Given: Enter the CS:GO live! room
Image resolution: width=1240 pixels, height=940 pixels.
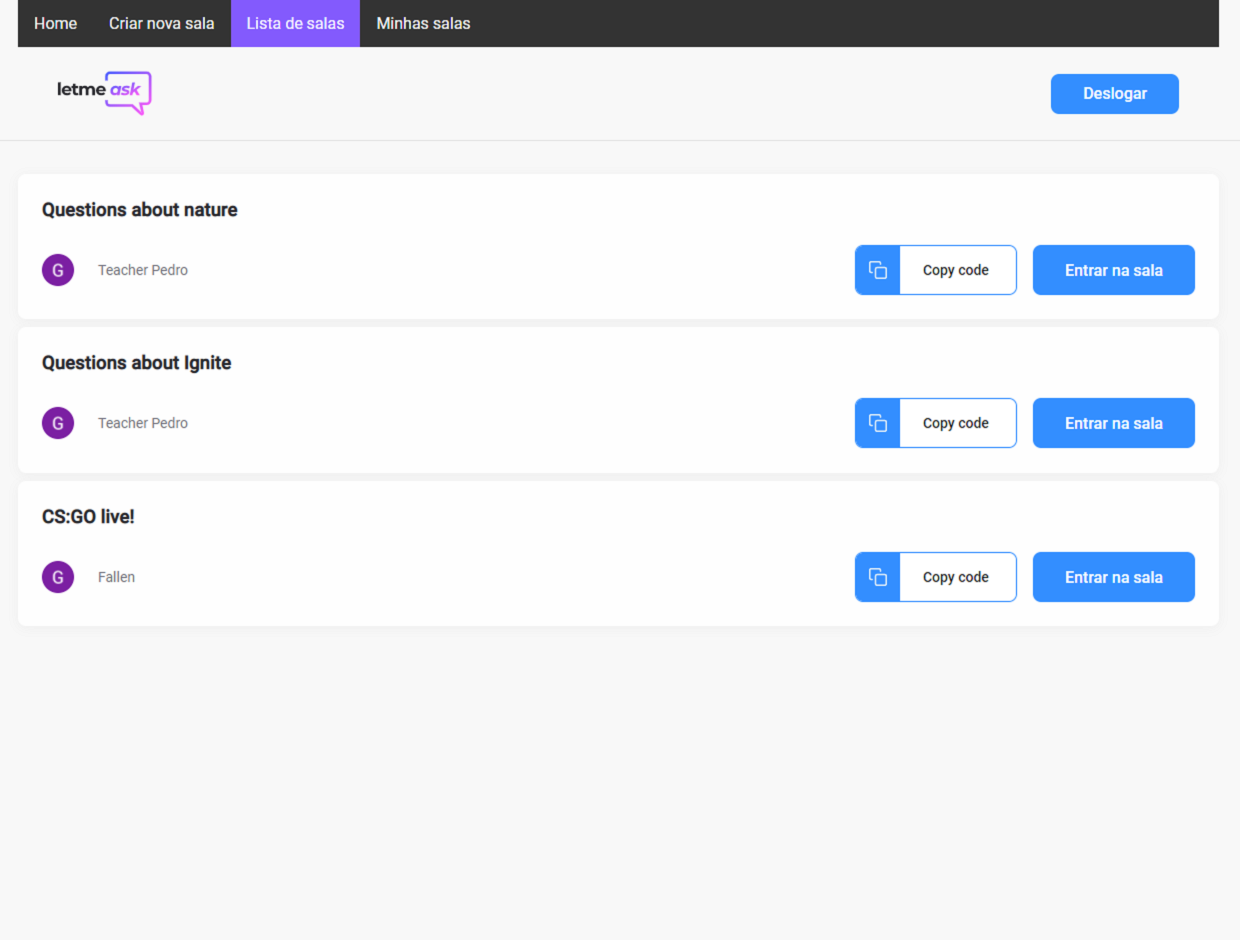Looking at the screenshot, I should [x=1113, y=576].
